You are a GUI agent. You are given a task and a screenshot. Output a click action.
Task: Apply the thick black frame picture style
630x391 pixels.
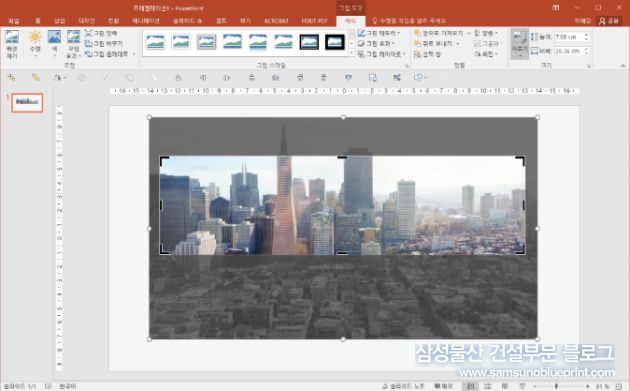pyautogui.click(x=335, y=42)
